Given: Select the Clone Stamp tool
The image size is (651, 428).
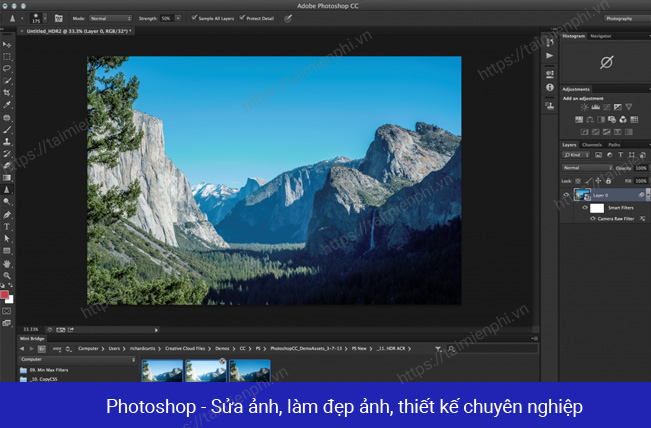Looking at the screenshot, I should [7, 142].
